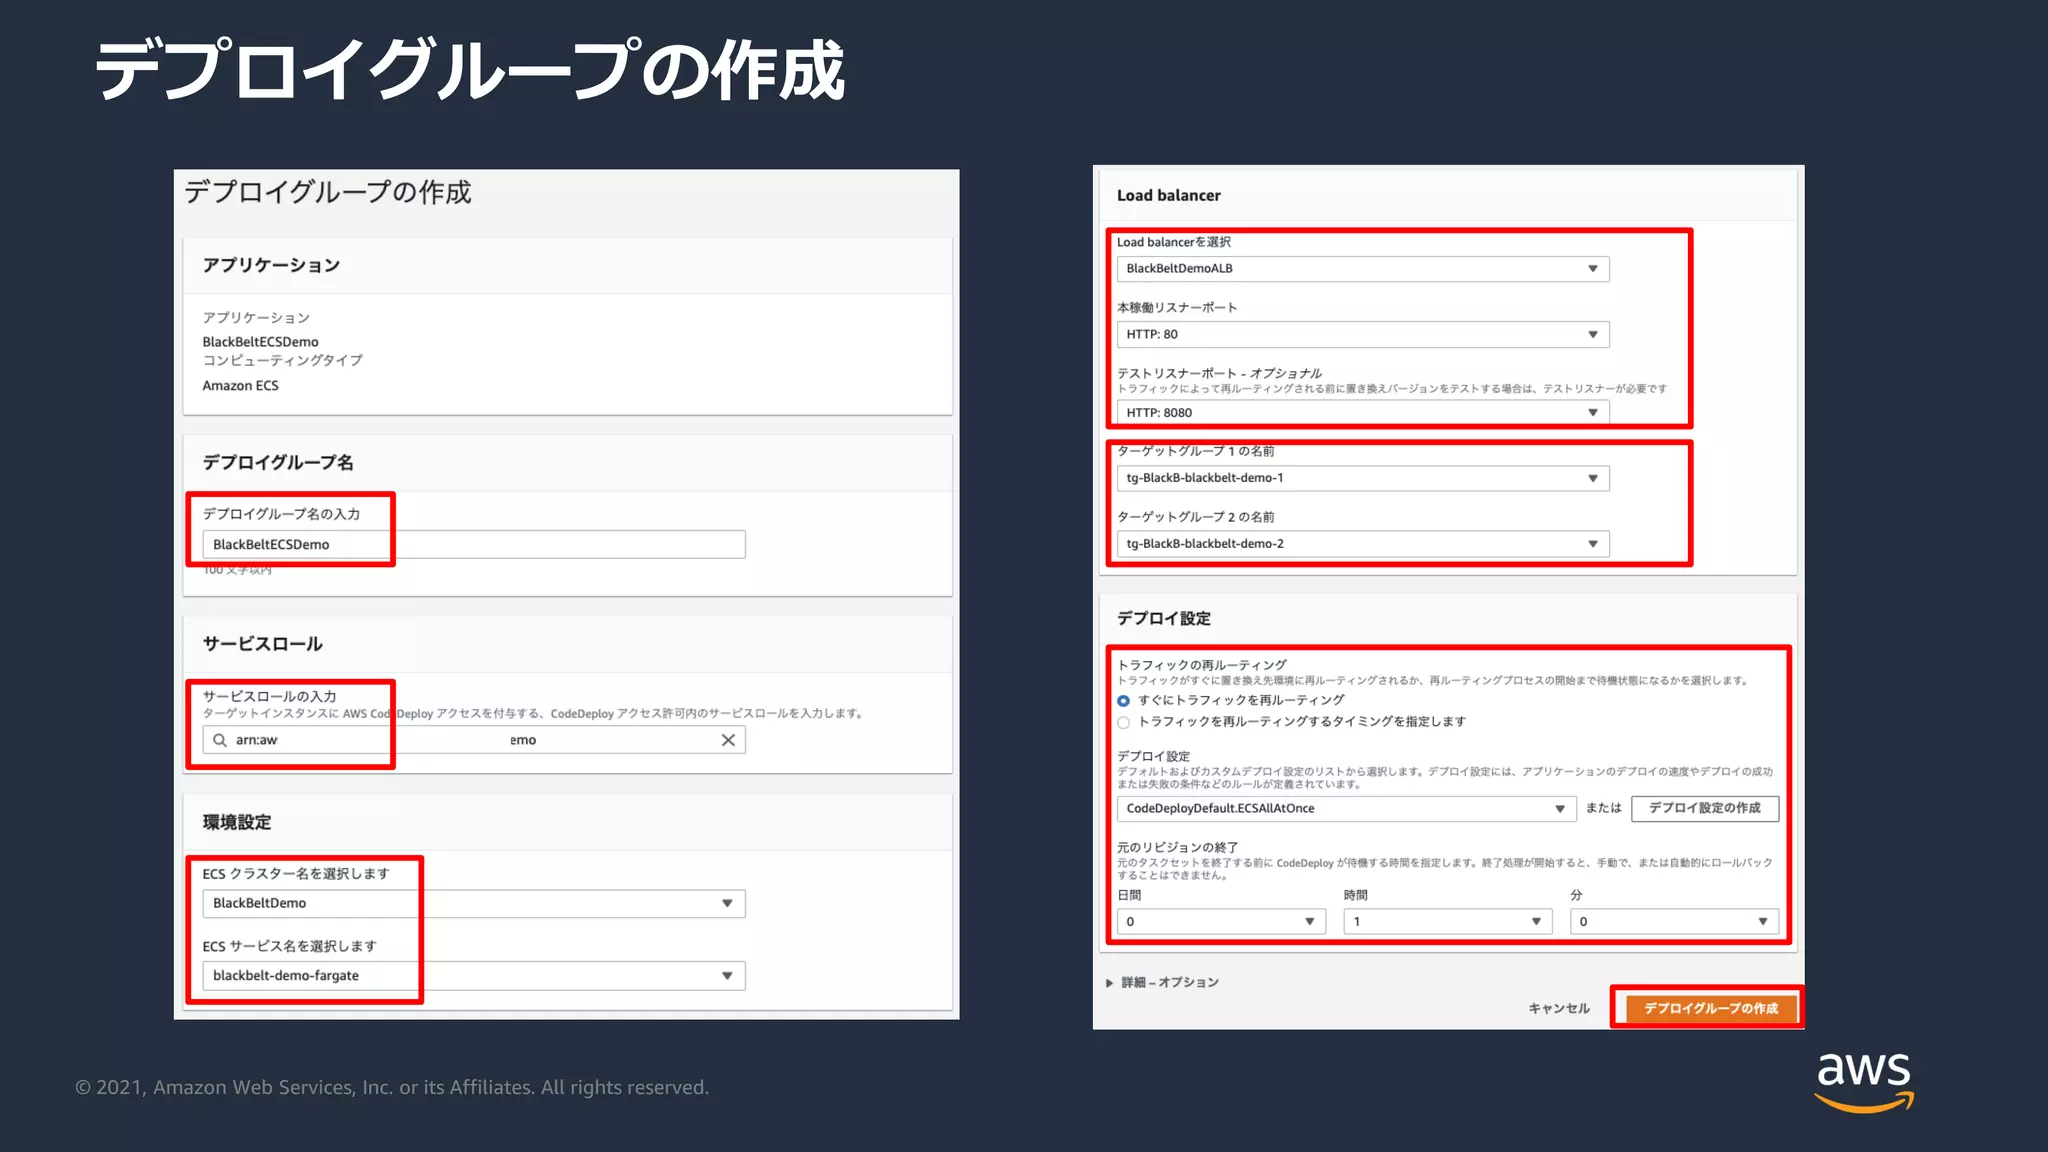Click the 'テストリスナーポート - オプショナル' label
Viewport: 2048px width, 1152px height.
click(x=1219, y=373)
